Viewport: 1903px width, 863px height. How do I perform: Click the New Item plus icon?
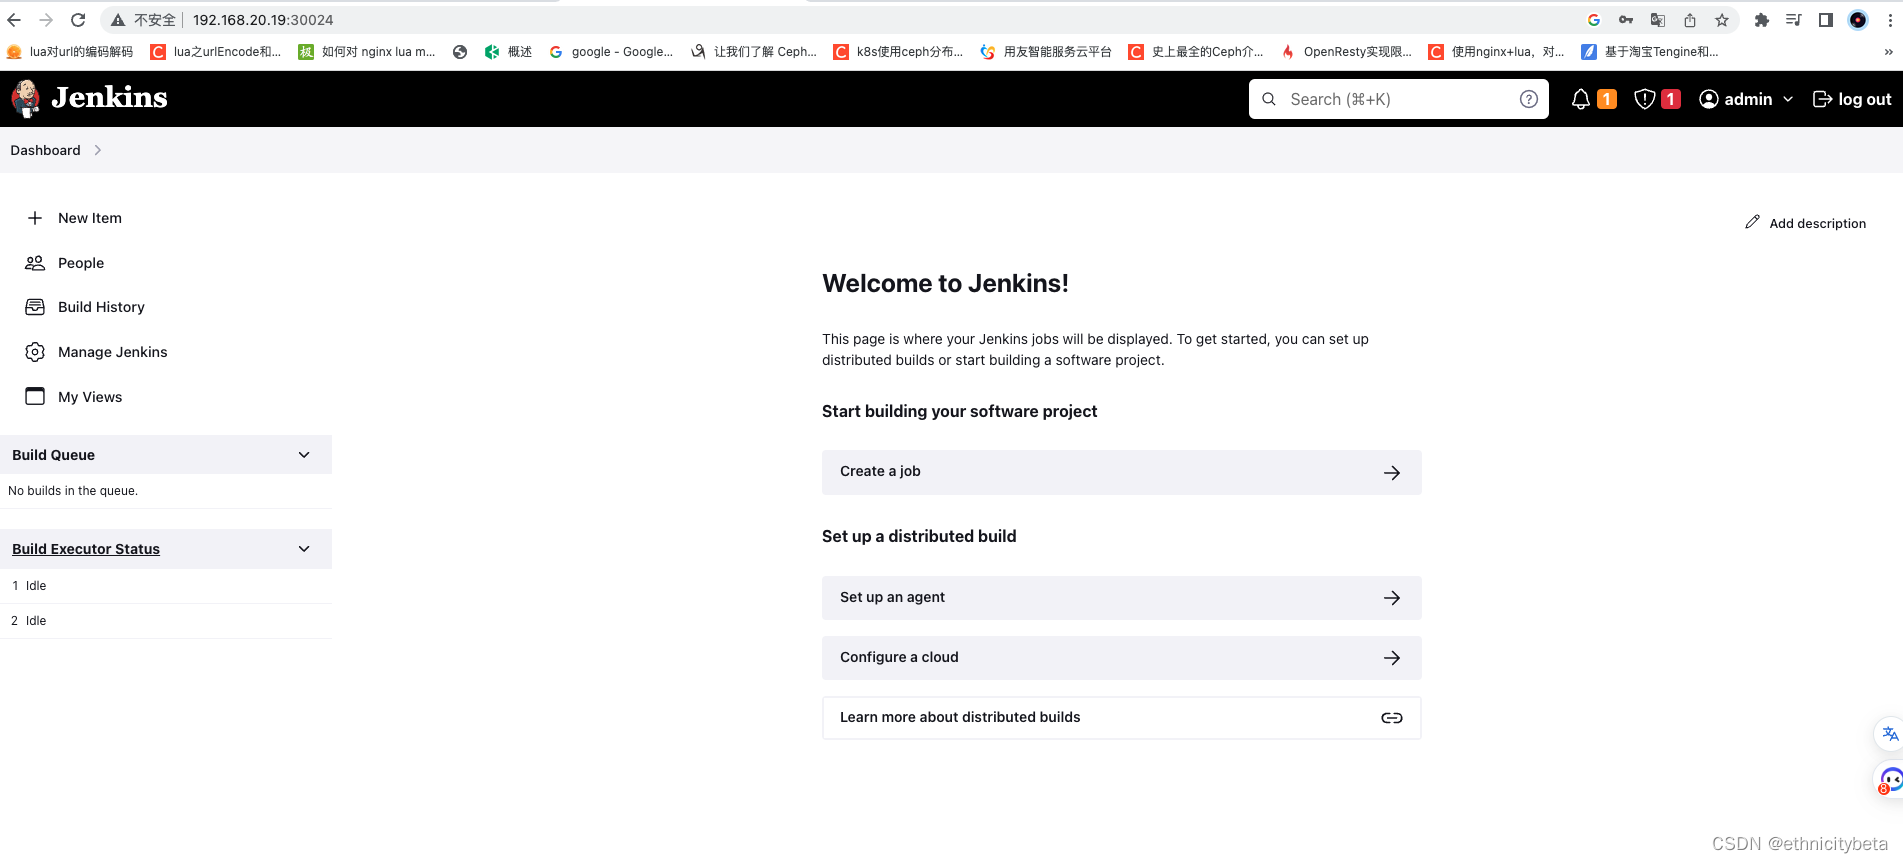point(35,218)
